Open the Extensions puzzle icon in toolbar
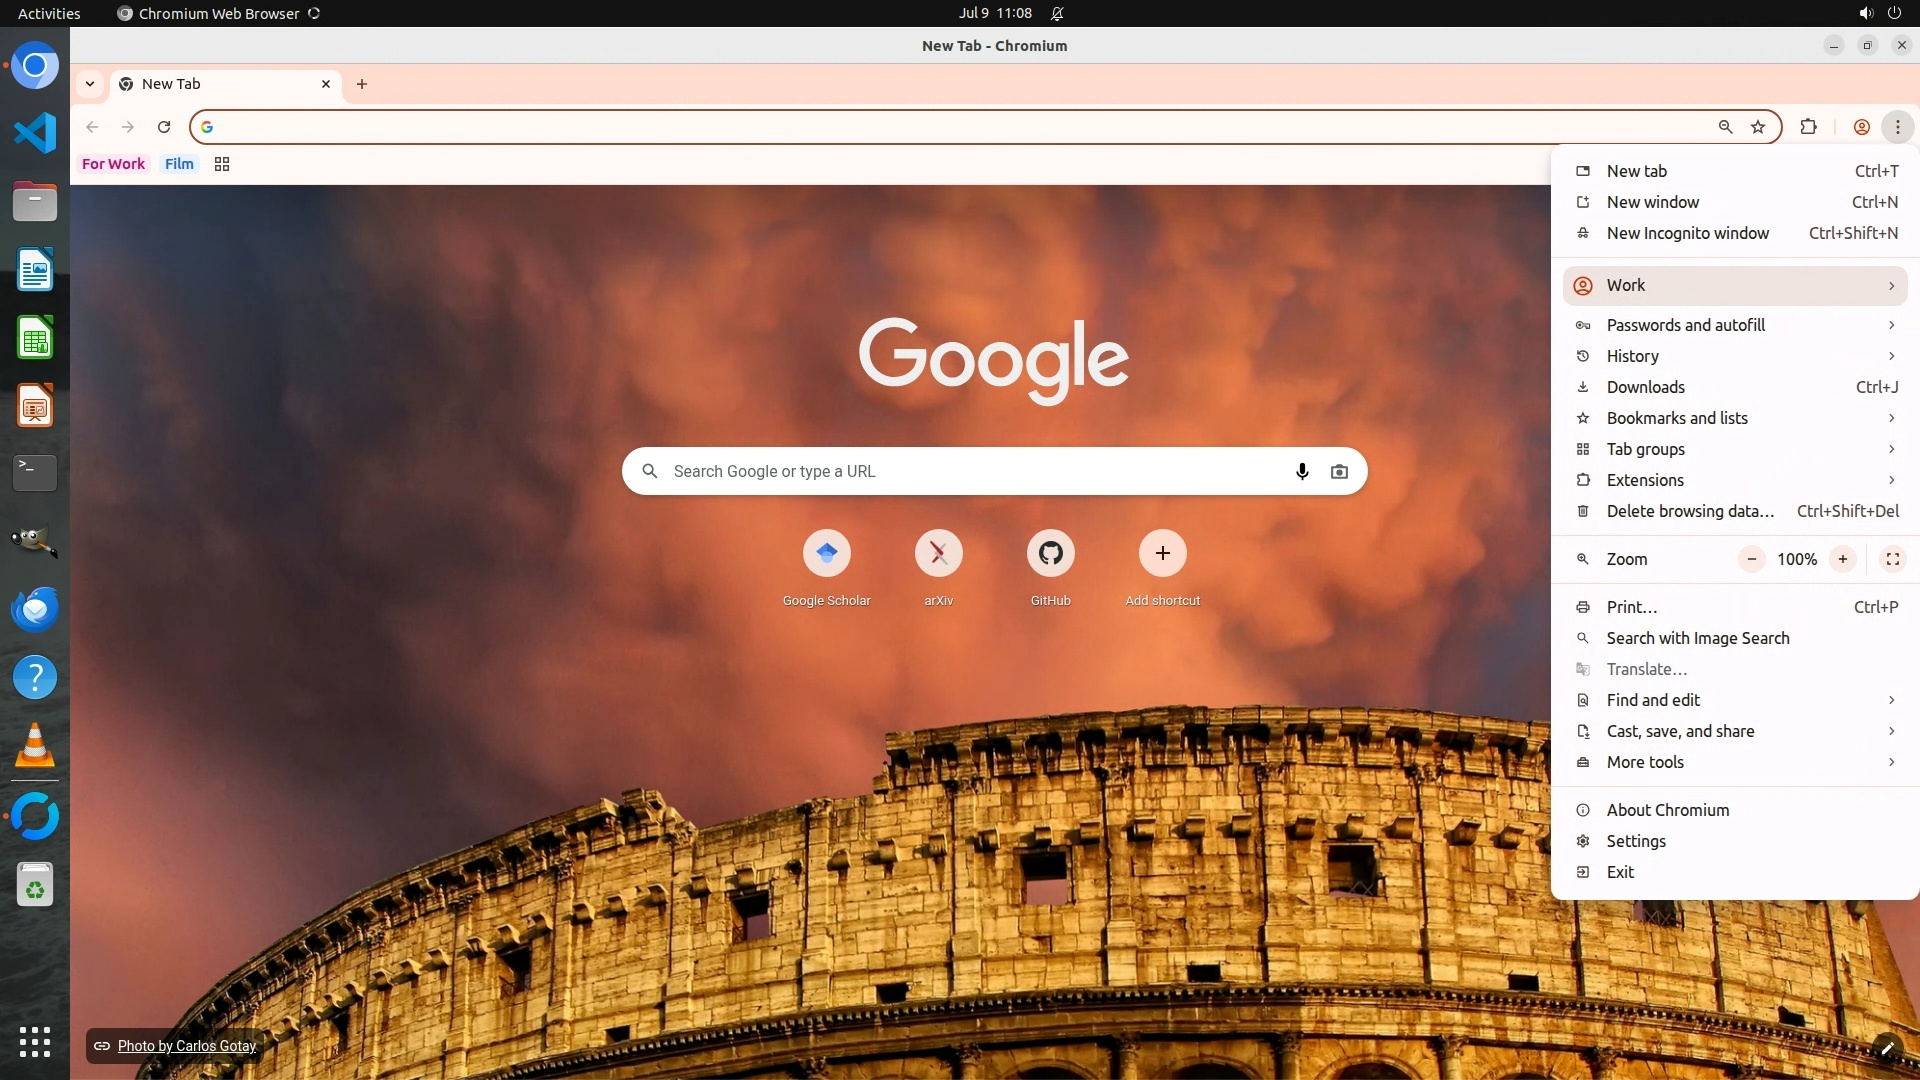Image resolution: width=1920 pixels, height=1080 pixels. coord(1808,127)
